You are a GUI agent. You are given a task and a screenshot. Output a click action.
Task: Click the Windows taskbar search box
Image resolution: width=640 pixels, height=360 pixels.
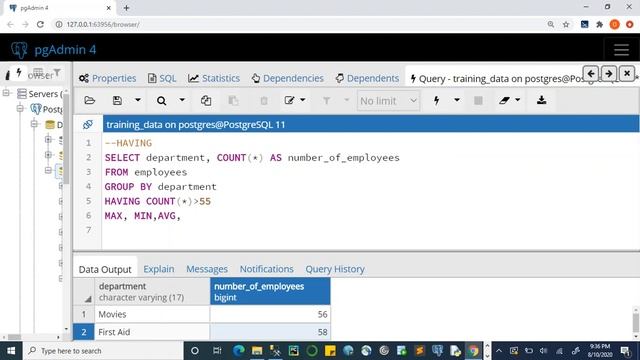pyautogui.click(x=103, y=351)
